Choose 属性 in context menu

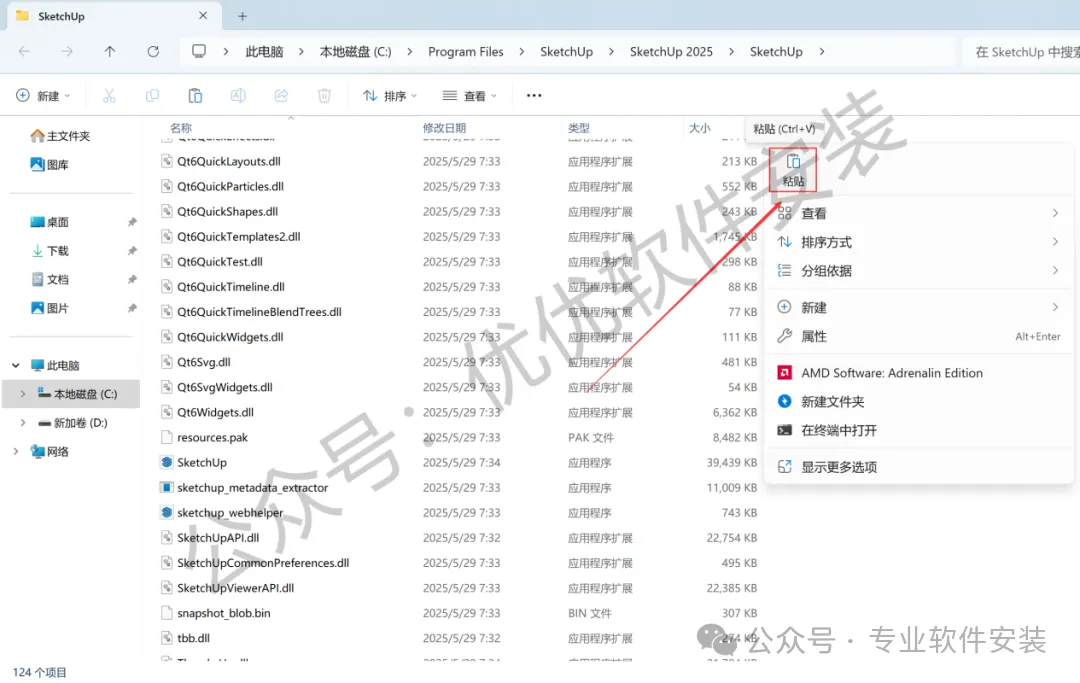tap(918, 337)
